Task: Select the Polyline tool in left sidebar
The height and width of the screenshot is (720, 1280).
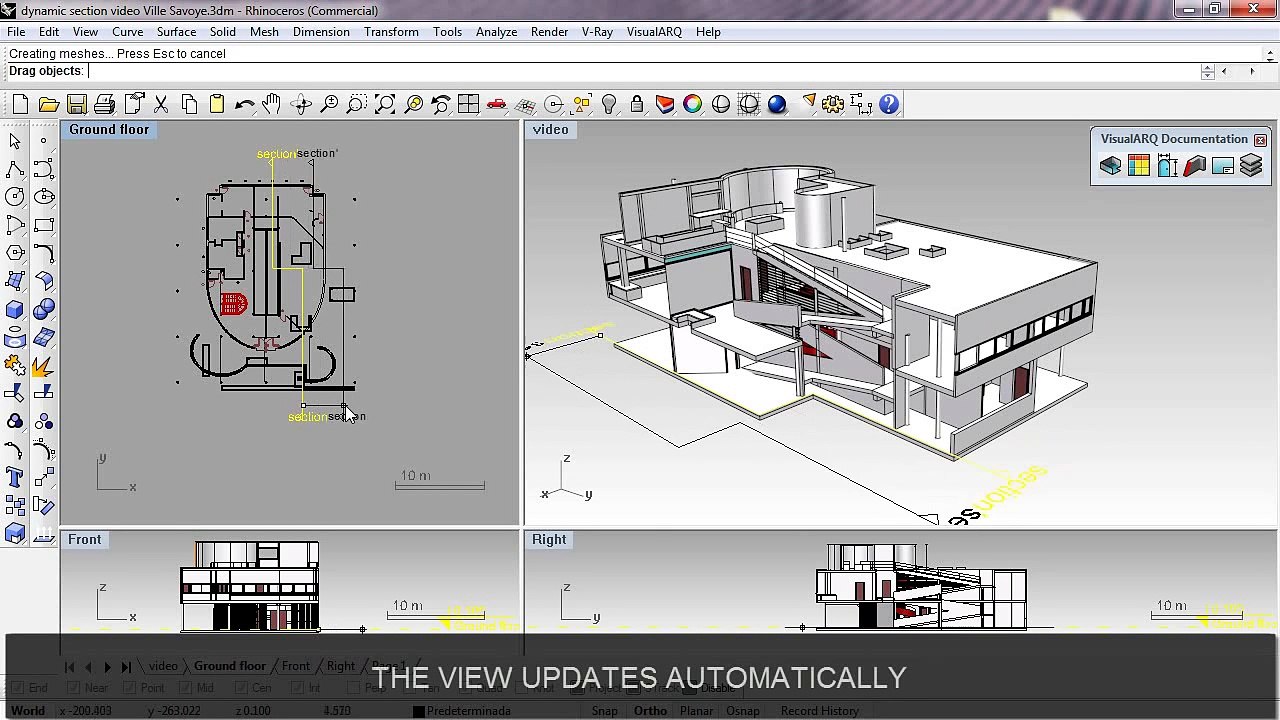Action: tap(15, 169)
